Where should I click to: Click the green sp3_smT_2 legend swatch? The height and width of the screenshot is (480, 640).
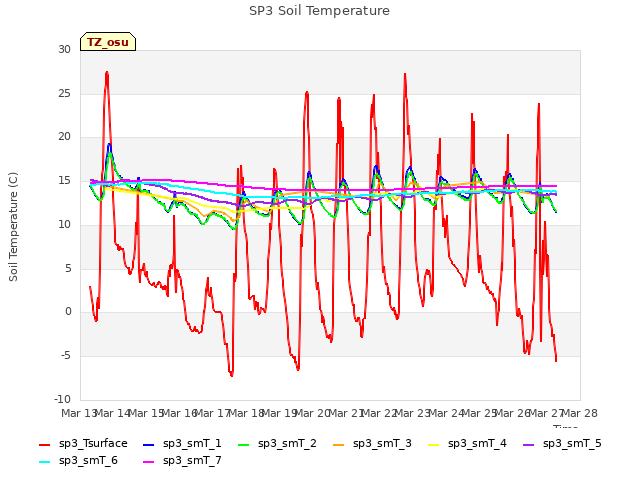click(243, 445)
